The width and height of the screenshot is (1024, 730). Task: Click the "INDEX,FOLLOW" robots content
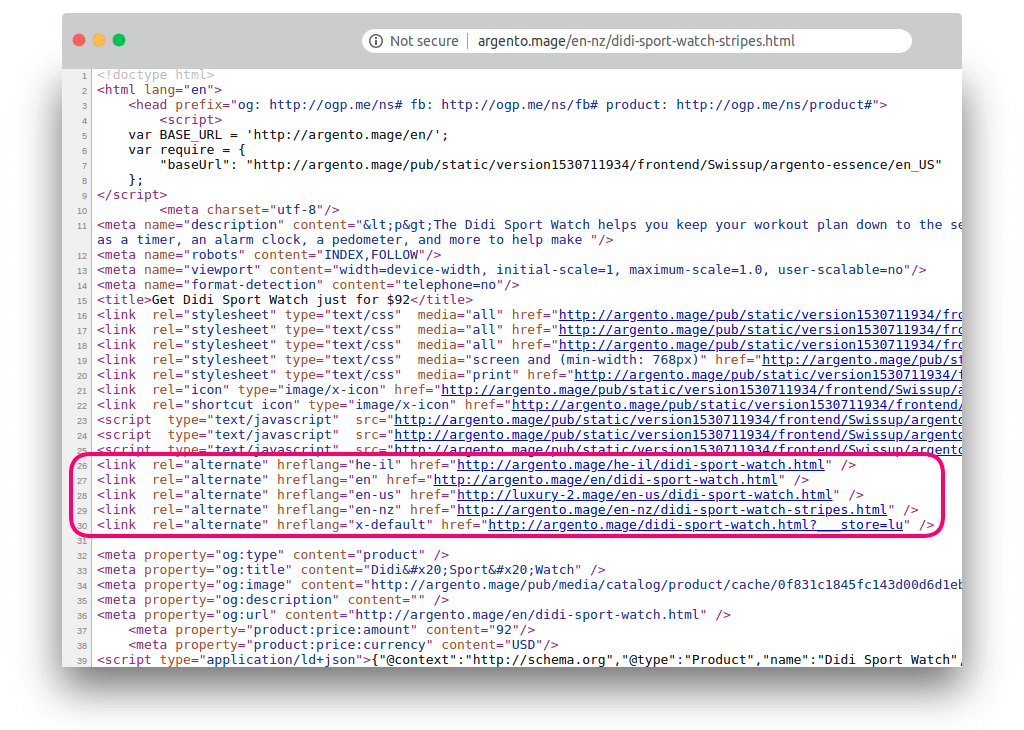pos(371,255)
